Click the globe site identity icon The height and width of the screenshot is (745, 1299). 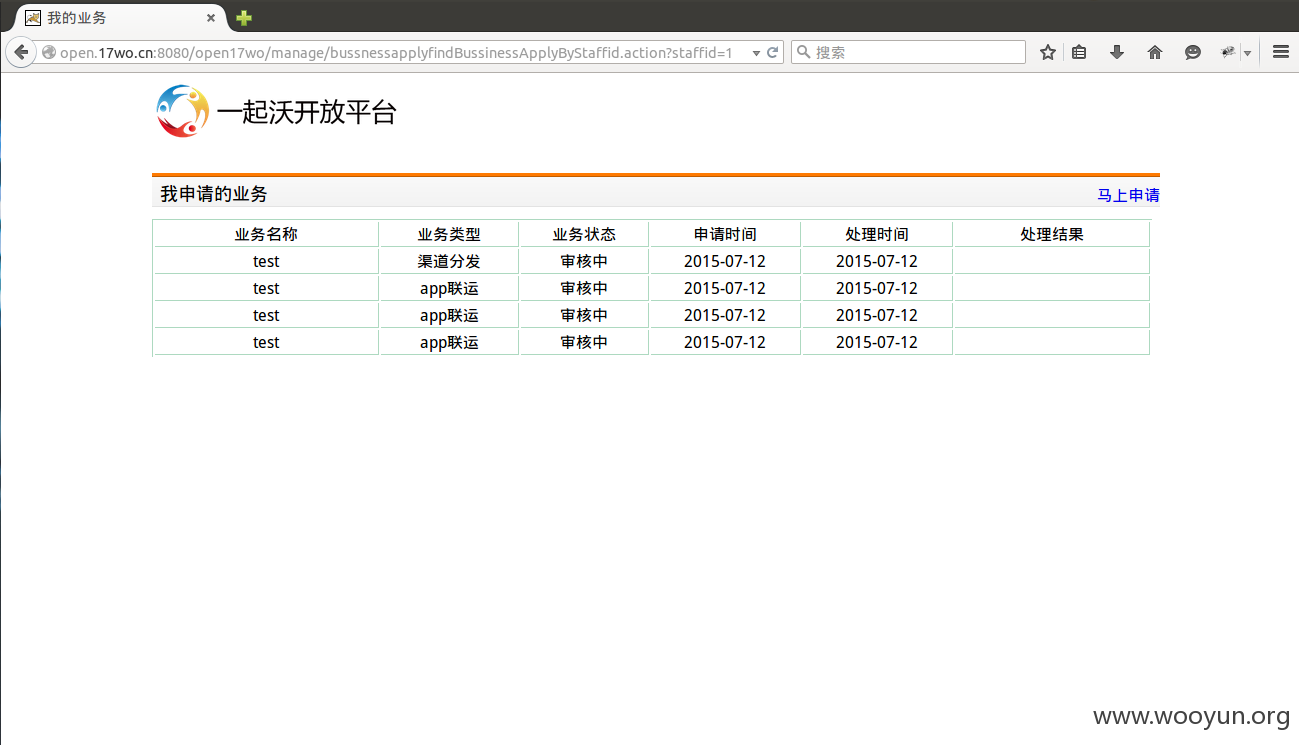pos(48,52)
